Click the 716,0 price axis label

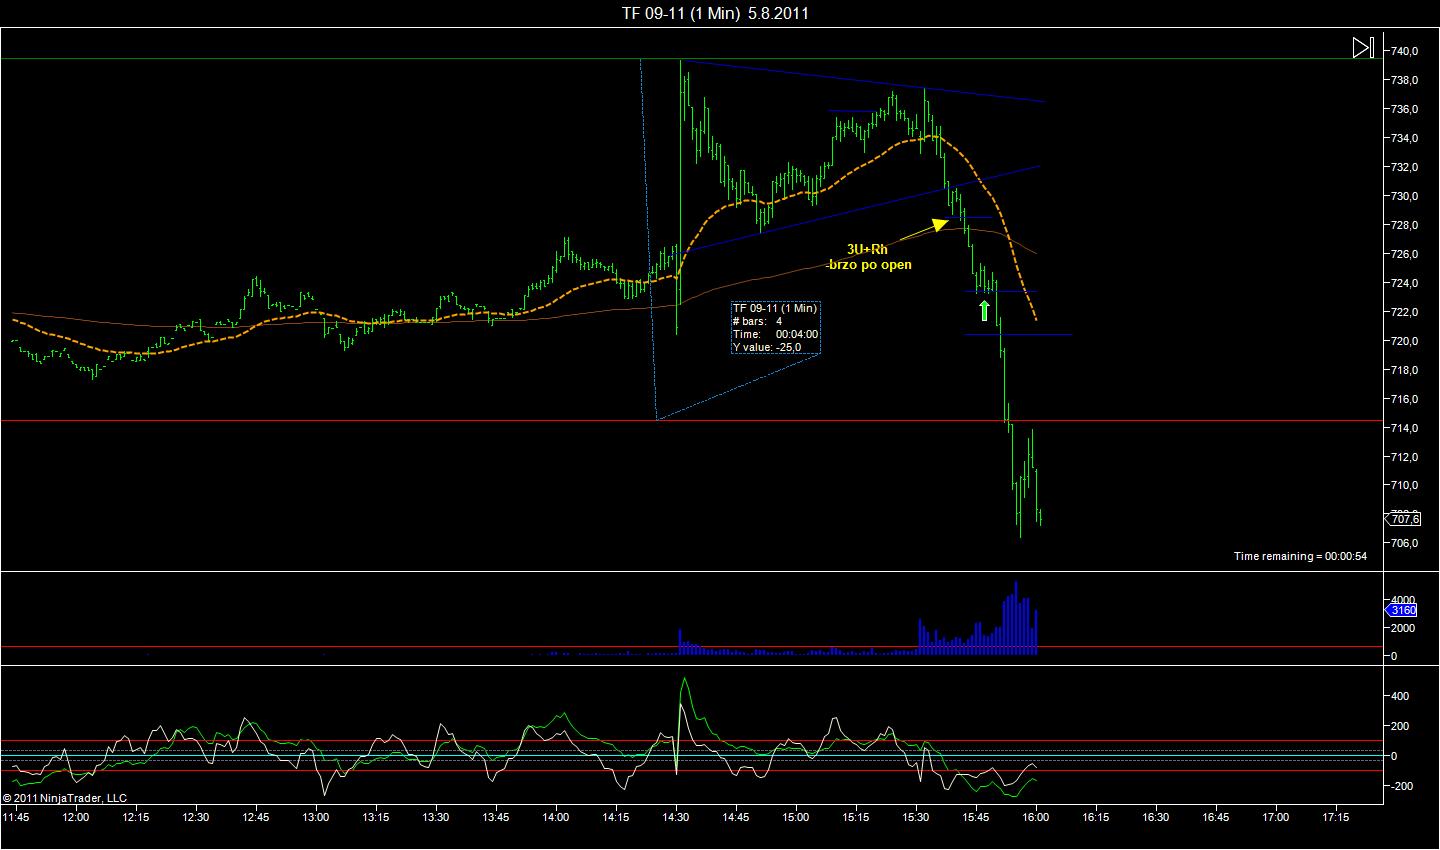pos(1405,399)
